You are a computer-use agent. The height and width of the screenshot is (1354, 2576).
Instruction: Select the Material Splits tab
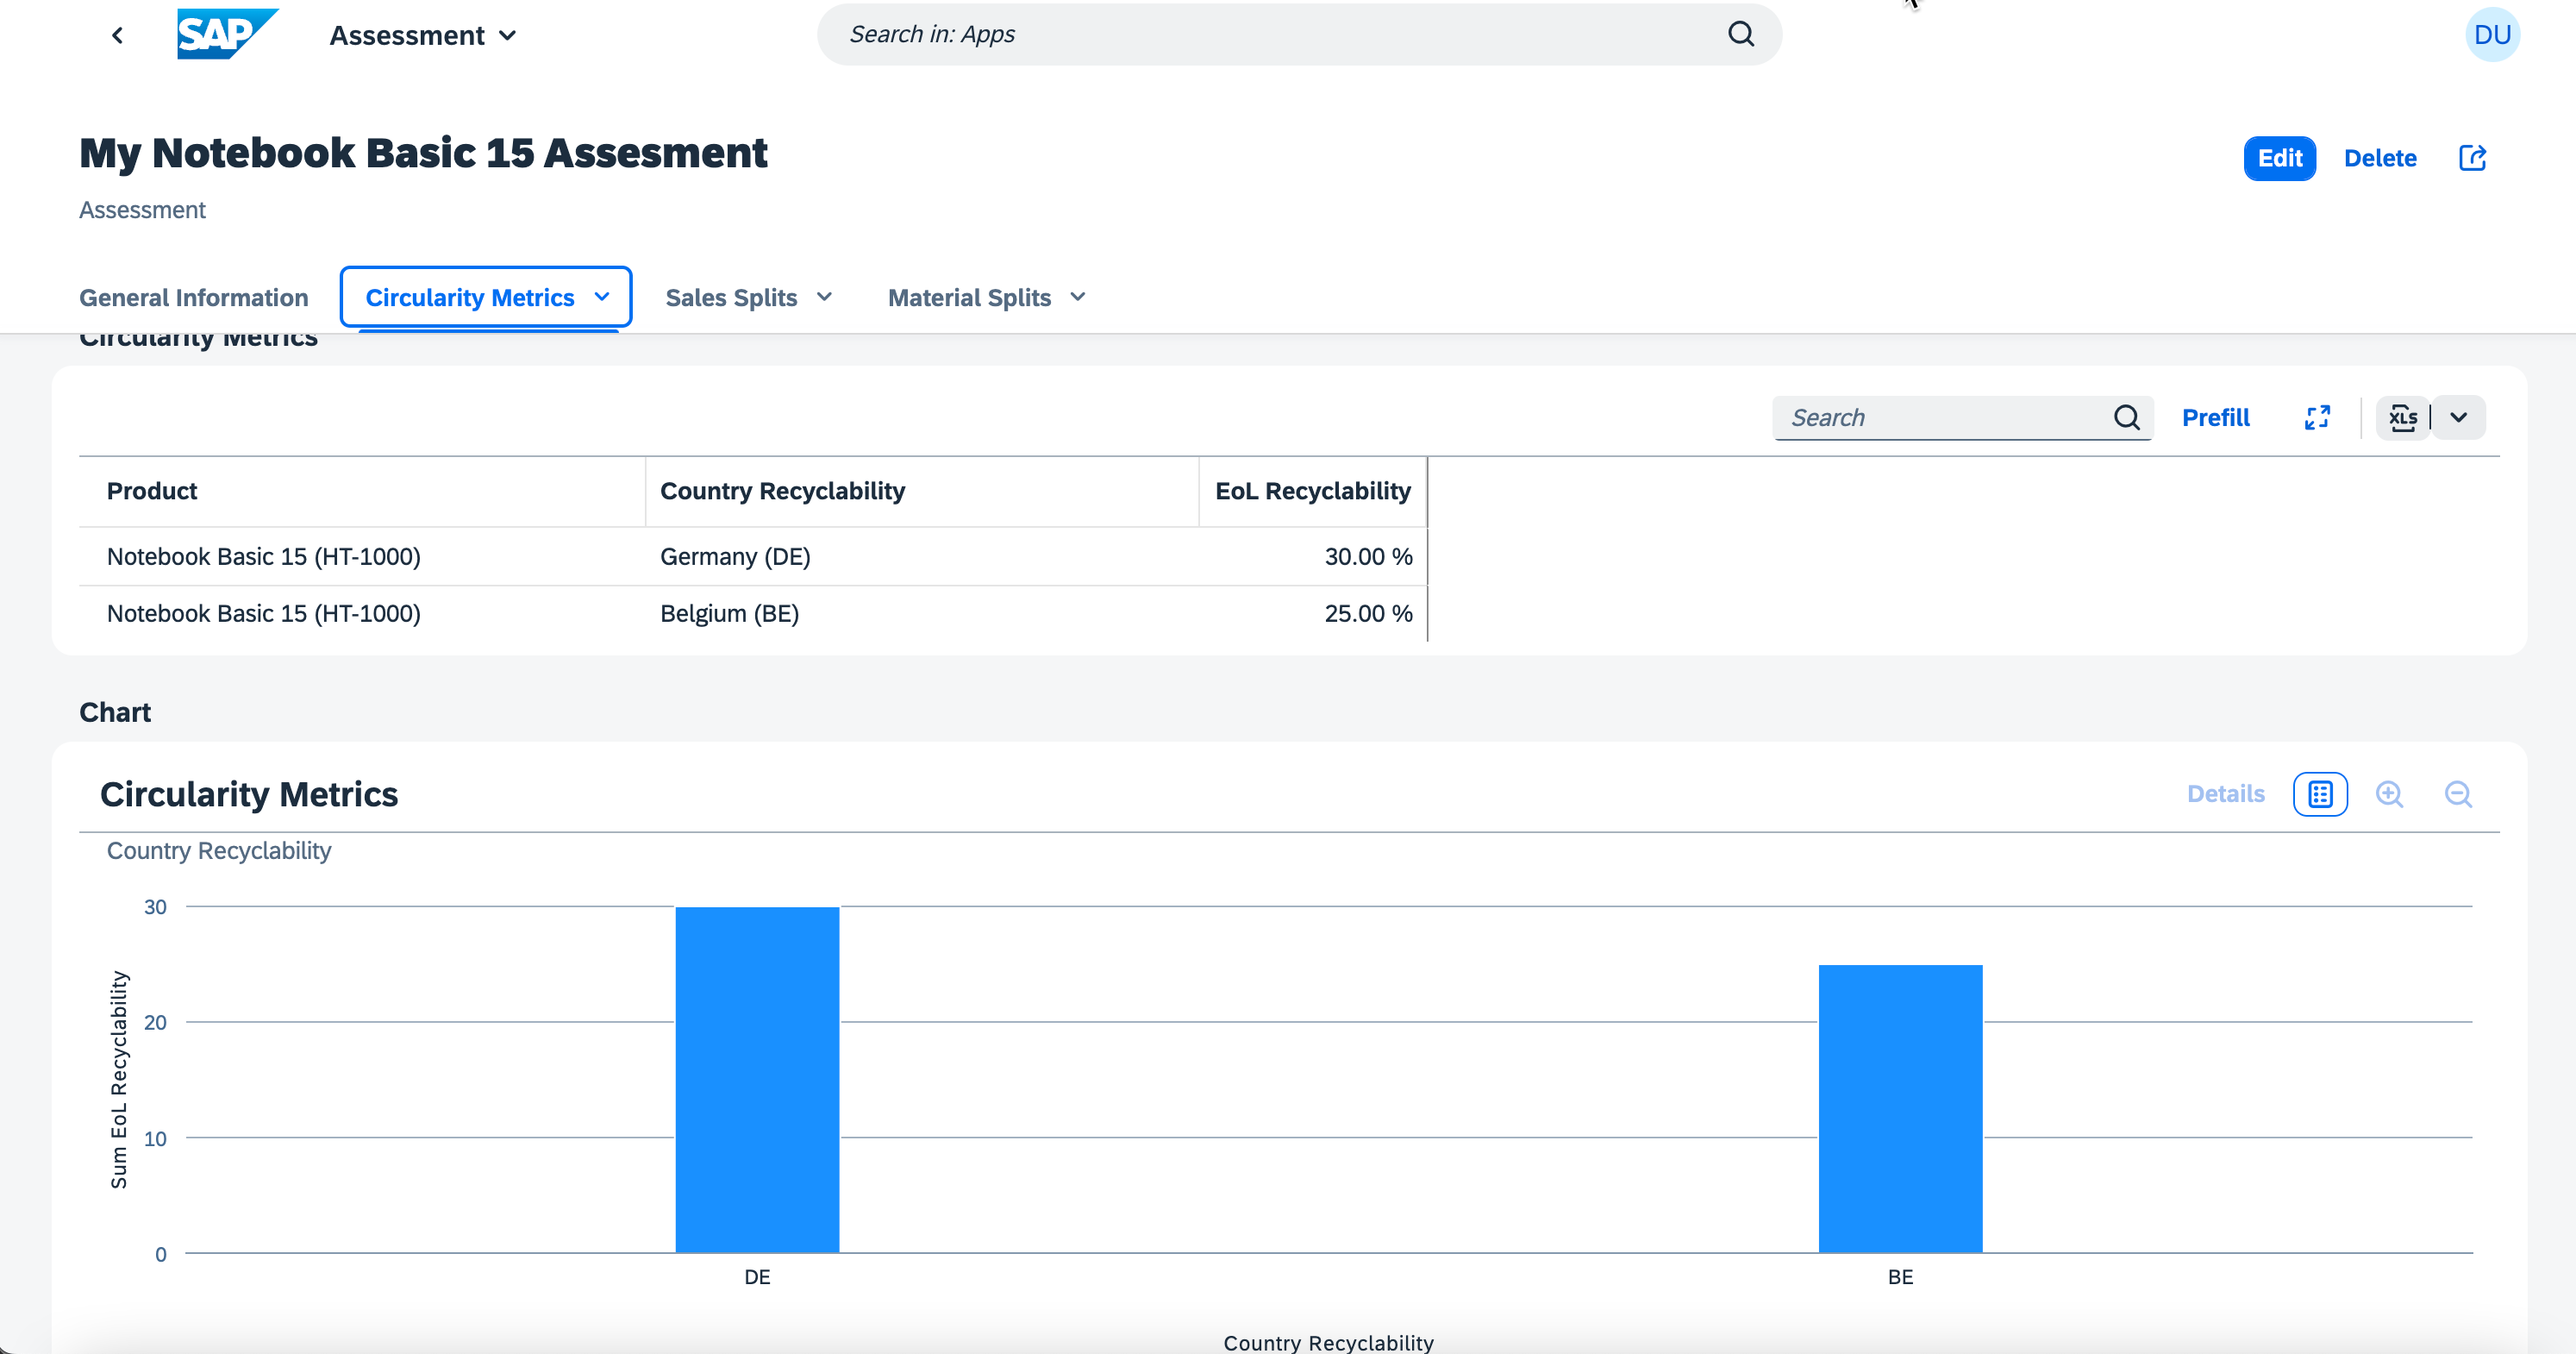[969, 298]
